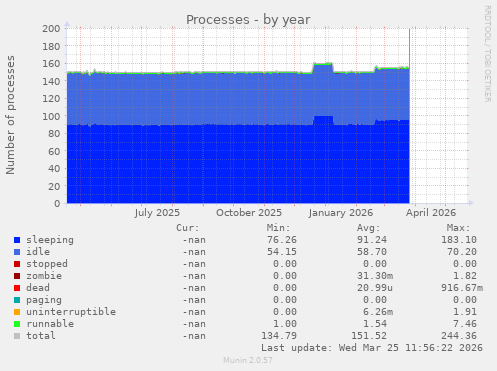Image resolution: width=497 pixels, height=371 pixels.
Task: Click the 'October 2025' axis label
Action: point(249,213)
